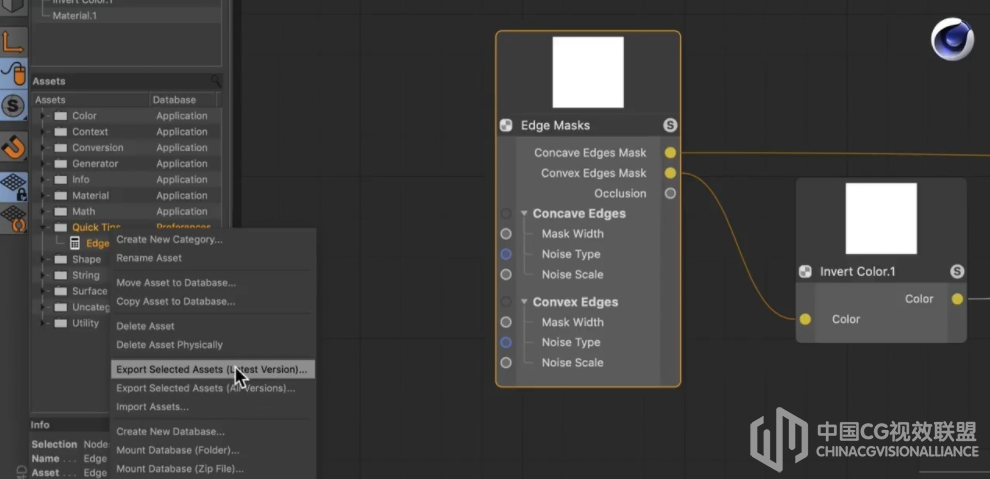Click Convex Edges Mask Width input port
Image resolution: width=990 pixels, height=479 pixels.
point(506,322)
